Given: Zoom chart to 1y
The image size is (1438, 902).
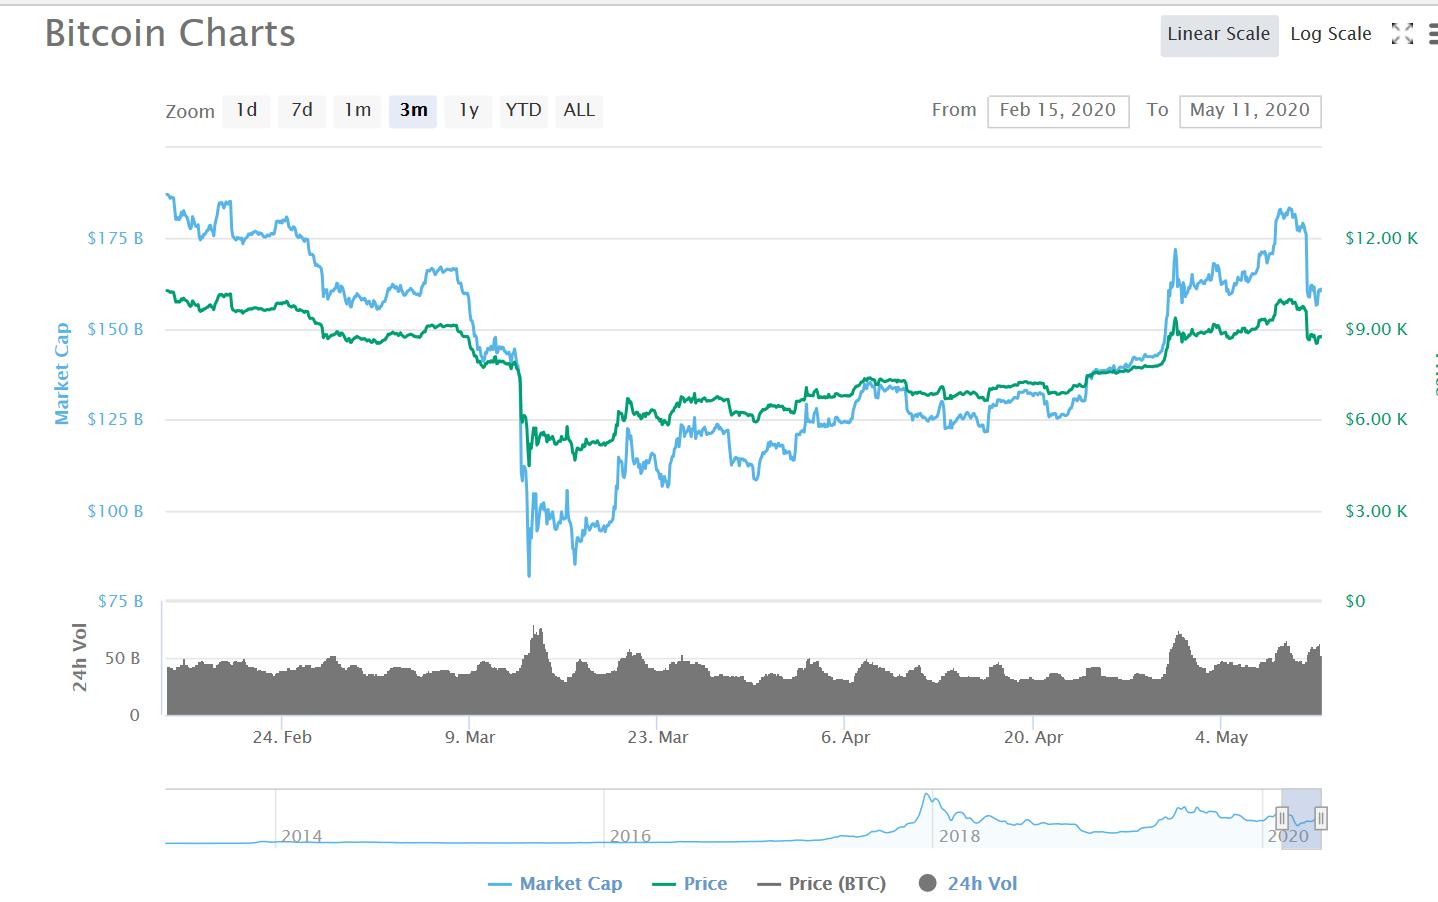Looking at the screenshot, I should tap(468, 110).
